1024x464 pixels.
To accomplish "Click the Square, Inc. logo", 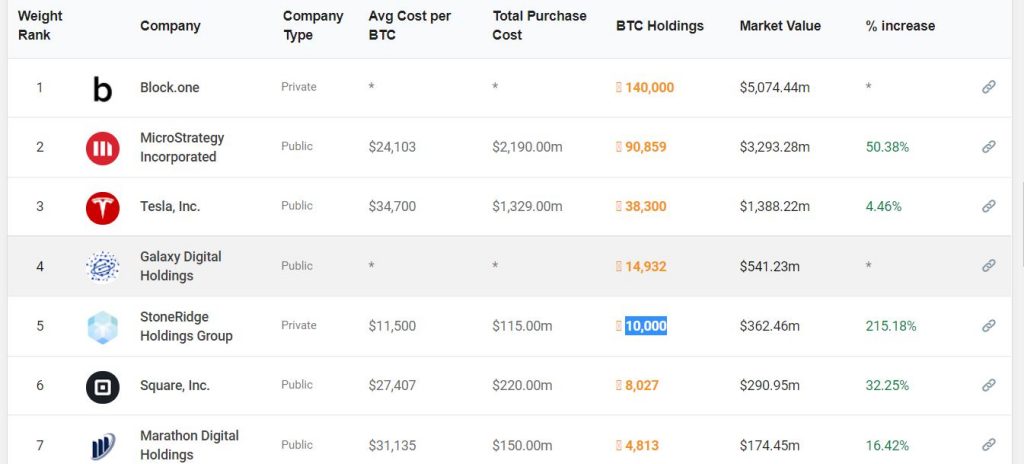I will pyautogui.click(x=103, y=387).
